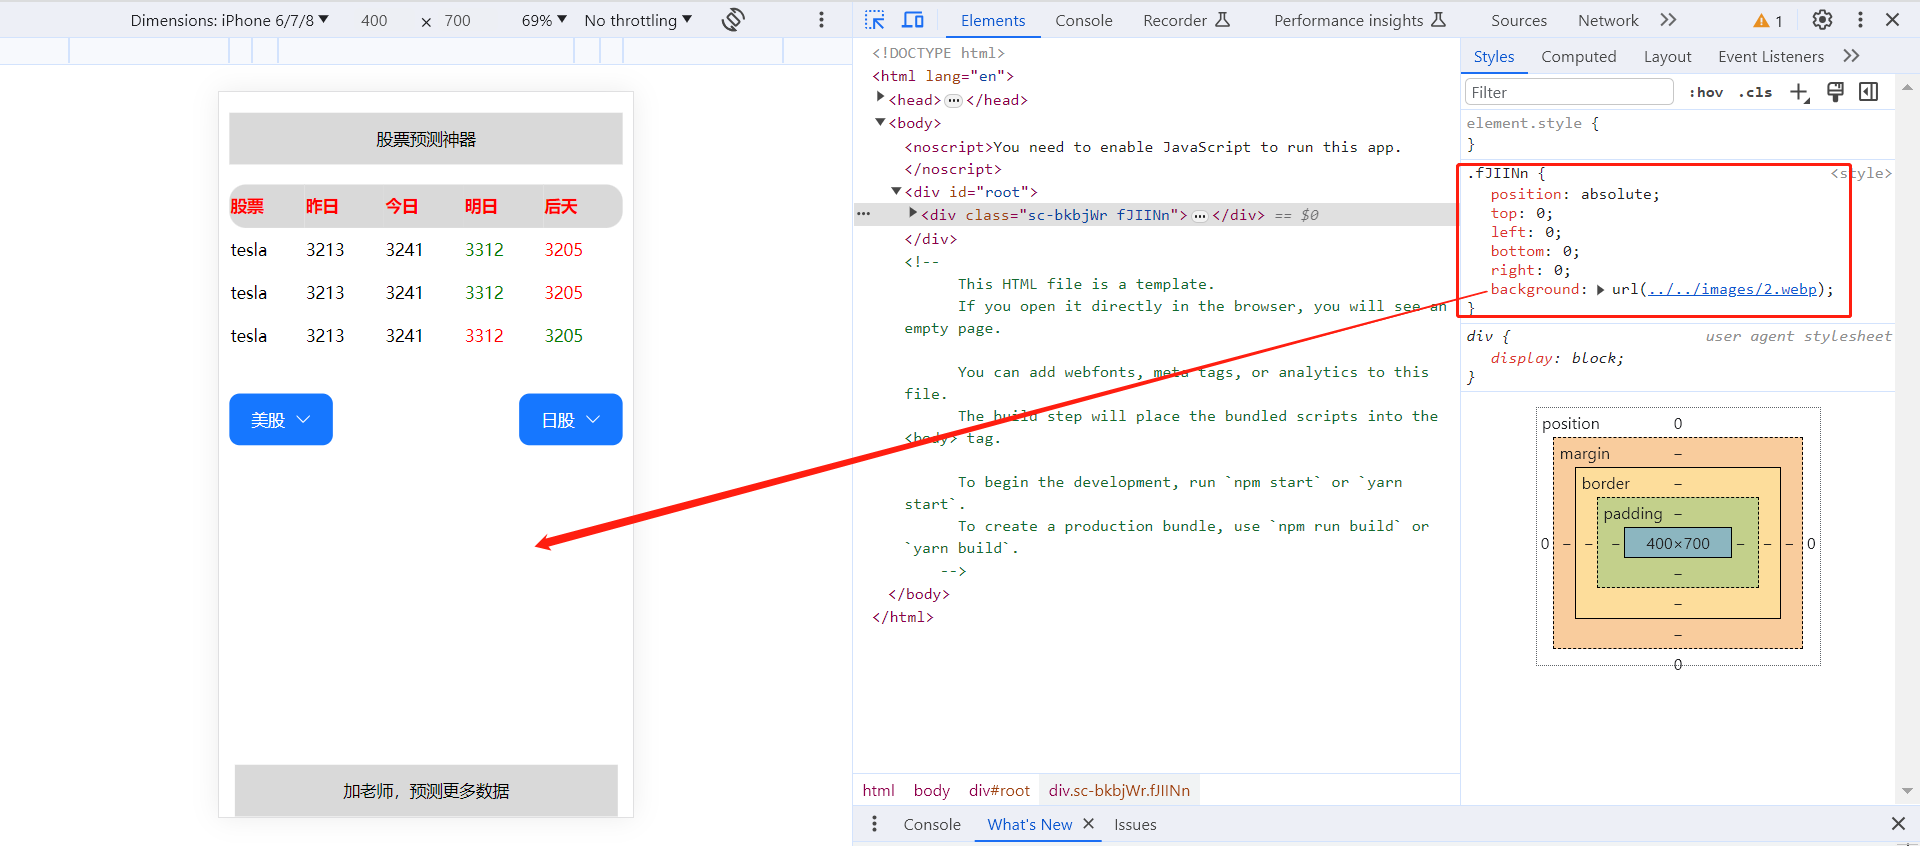Click the warning issues counter icon
This screenshot has width=1920, height=846.
pyautogui.click(x=1768, y=21)
